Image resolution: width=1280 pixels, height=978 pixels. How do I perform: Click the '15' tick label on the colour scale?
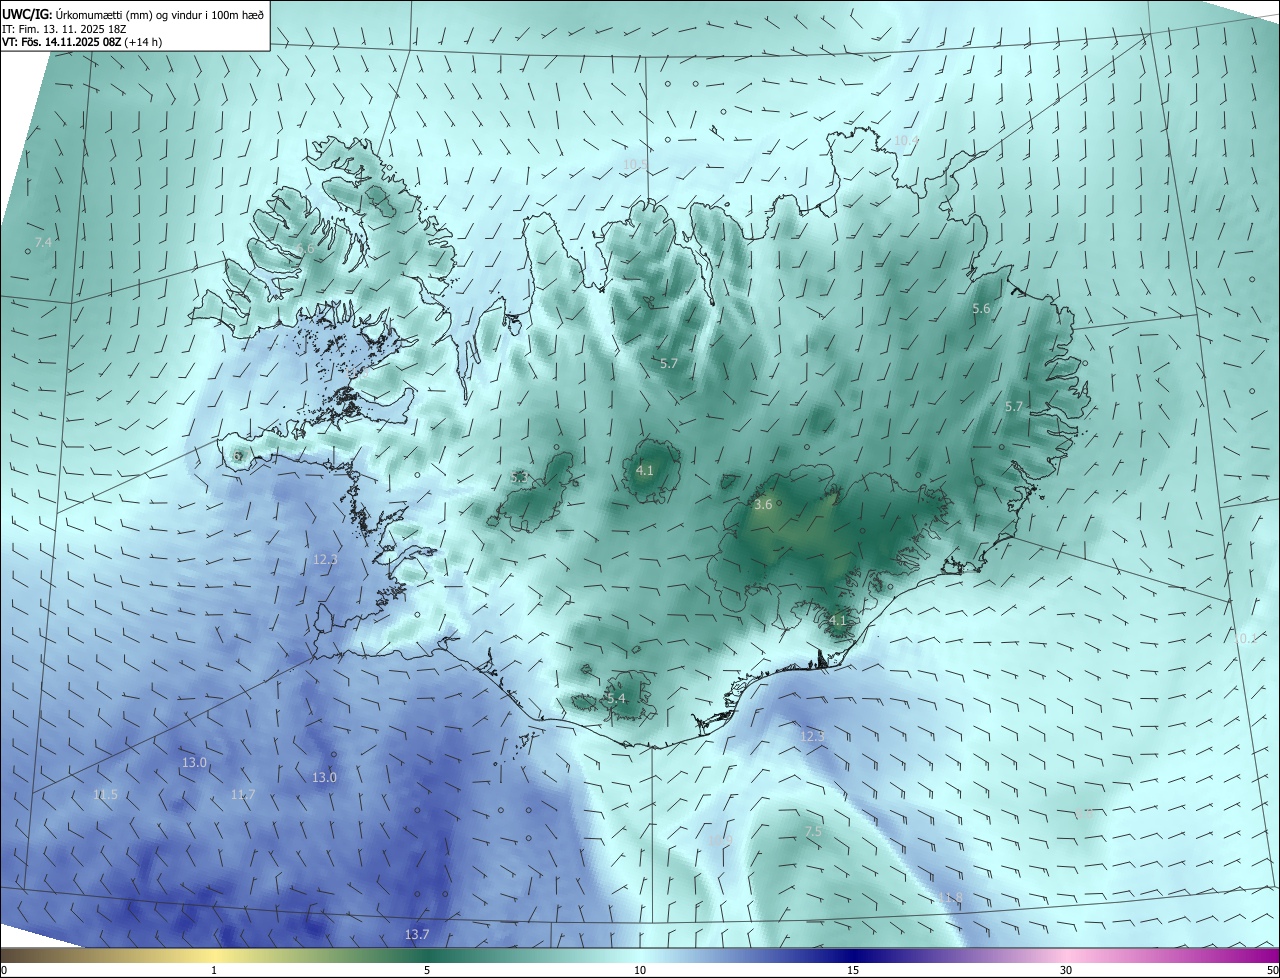[x=853, y=970]
